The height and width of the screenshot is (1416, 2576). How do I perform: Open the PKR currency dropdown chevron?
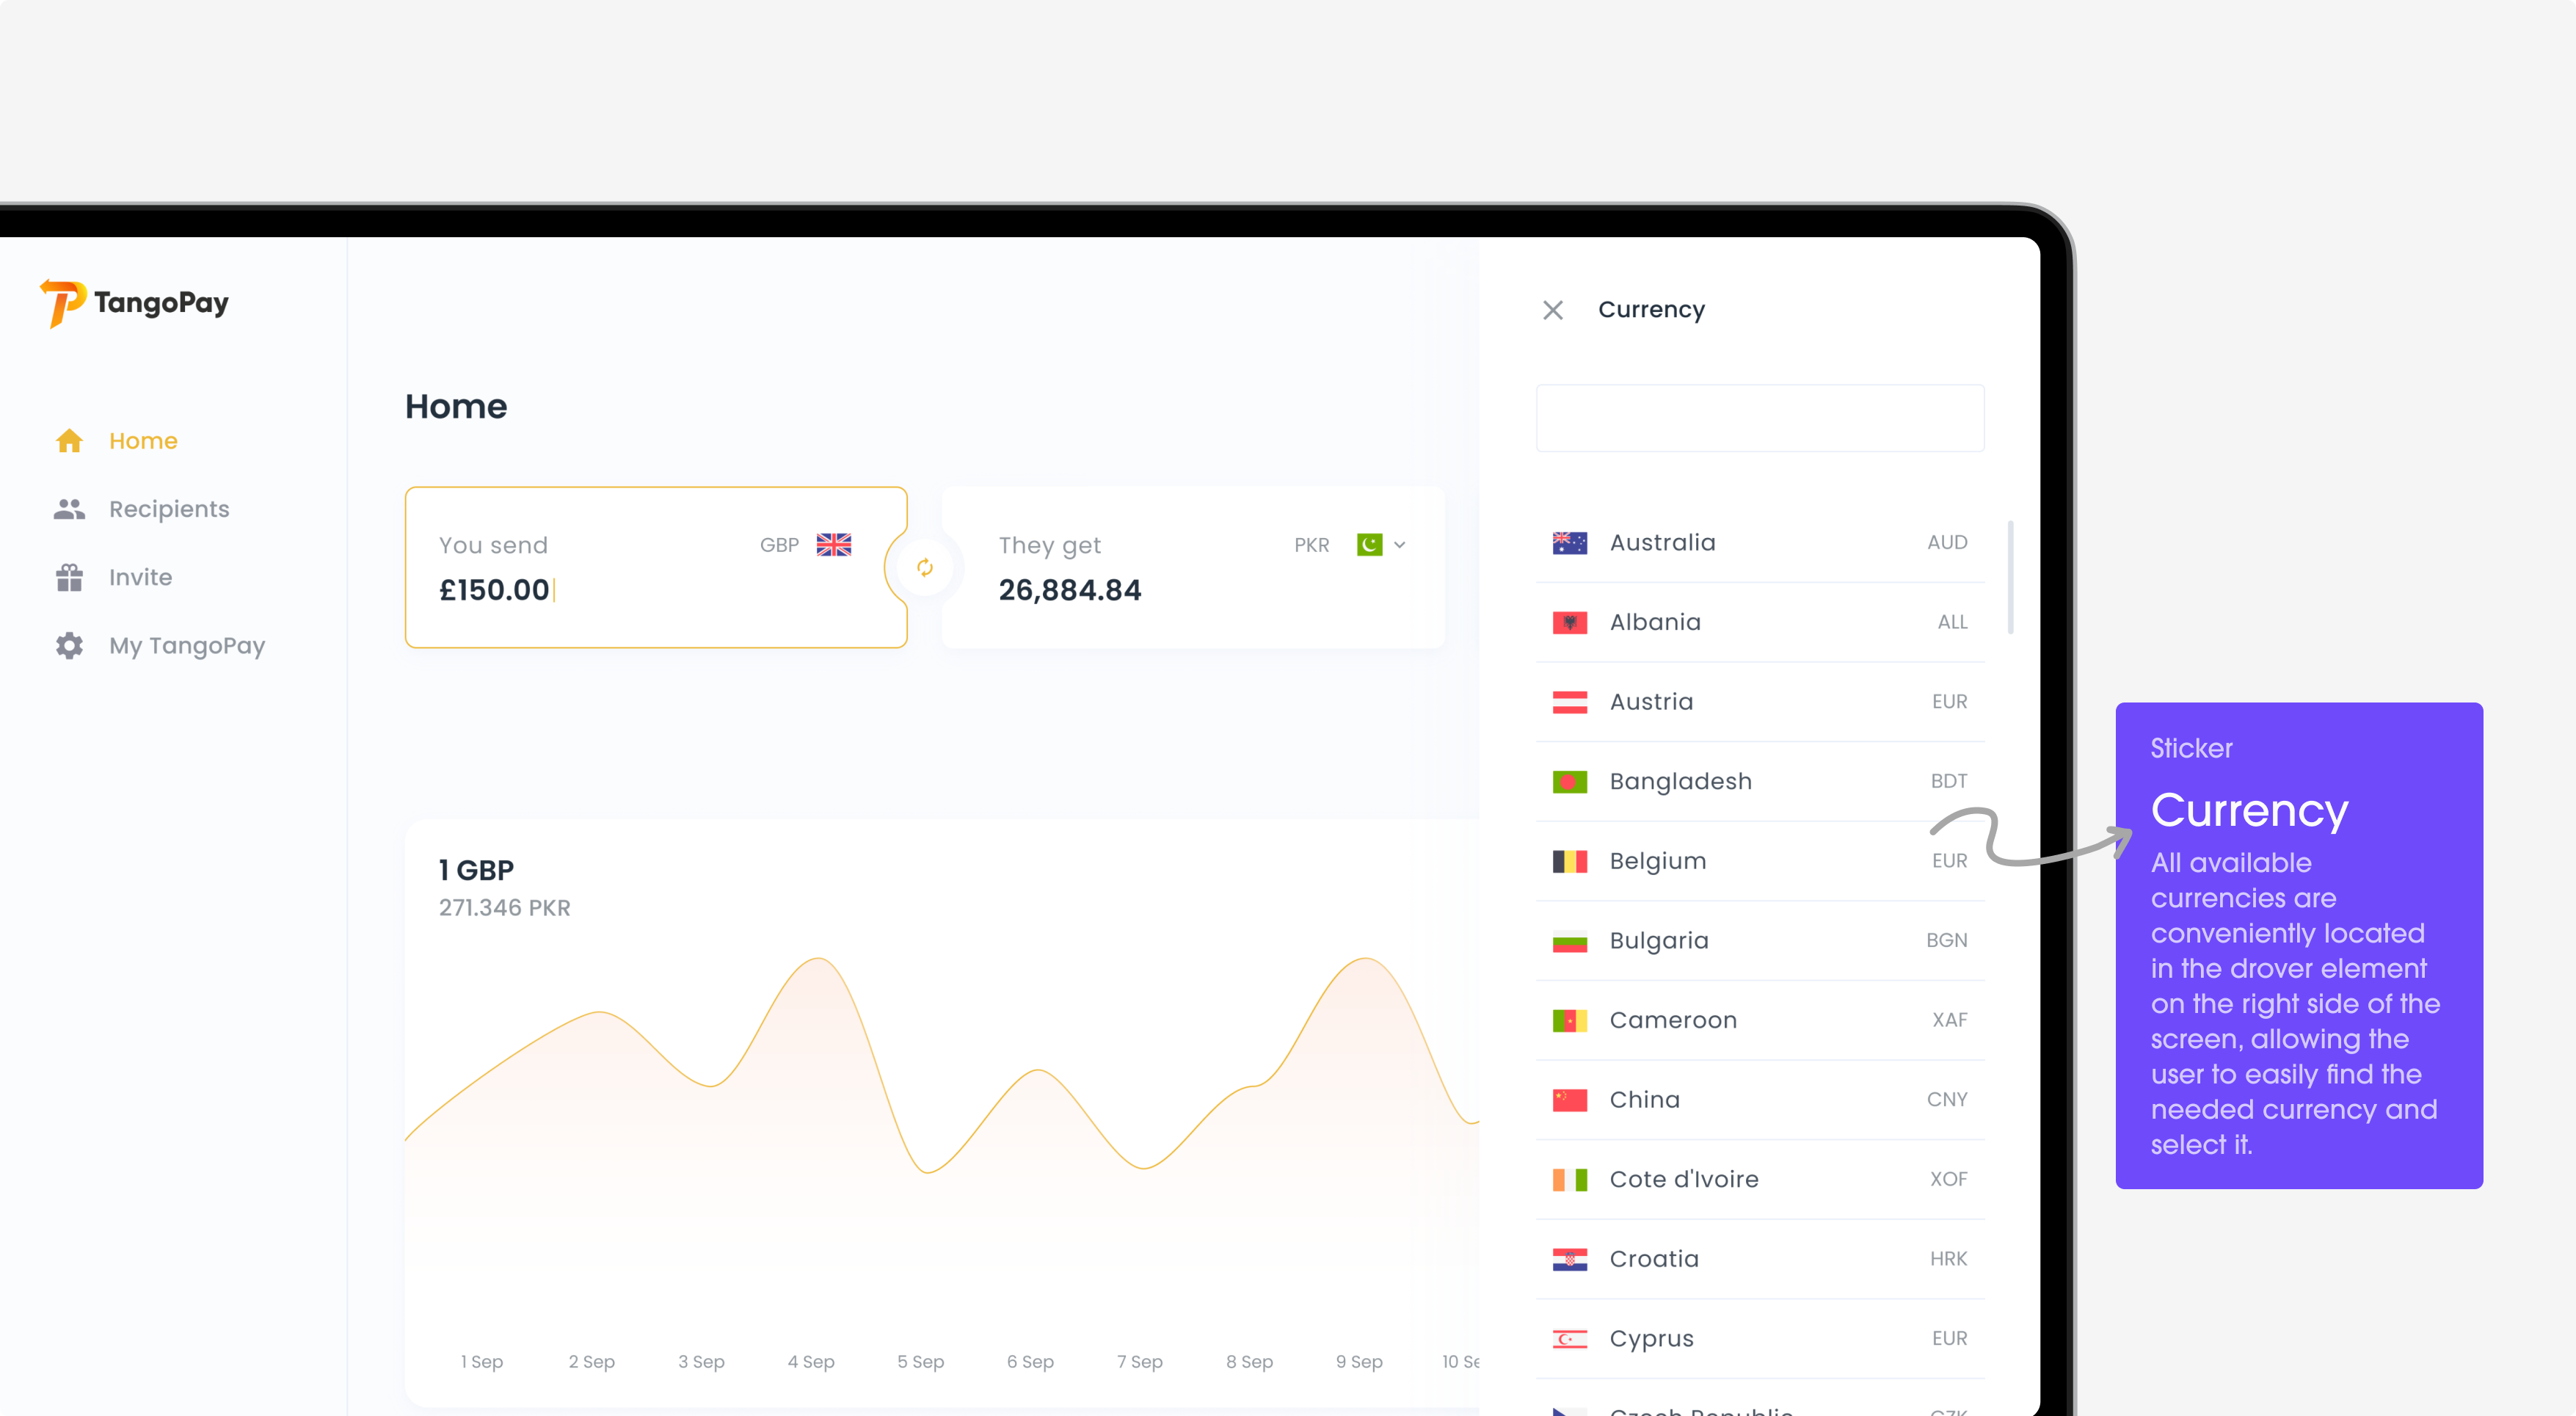1400,545
